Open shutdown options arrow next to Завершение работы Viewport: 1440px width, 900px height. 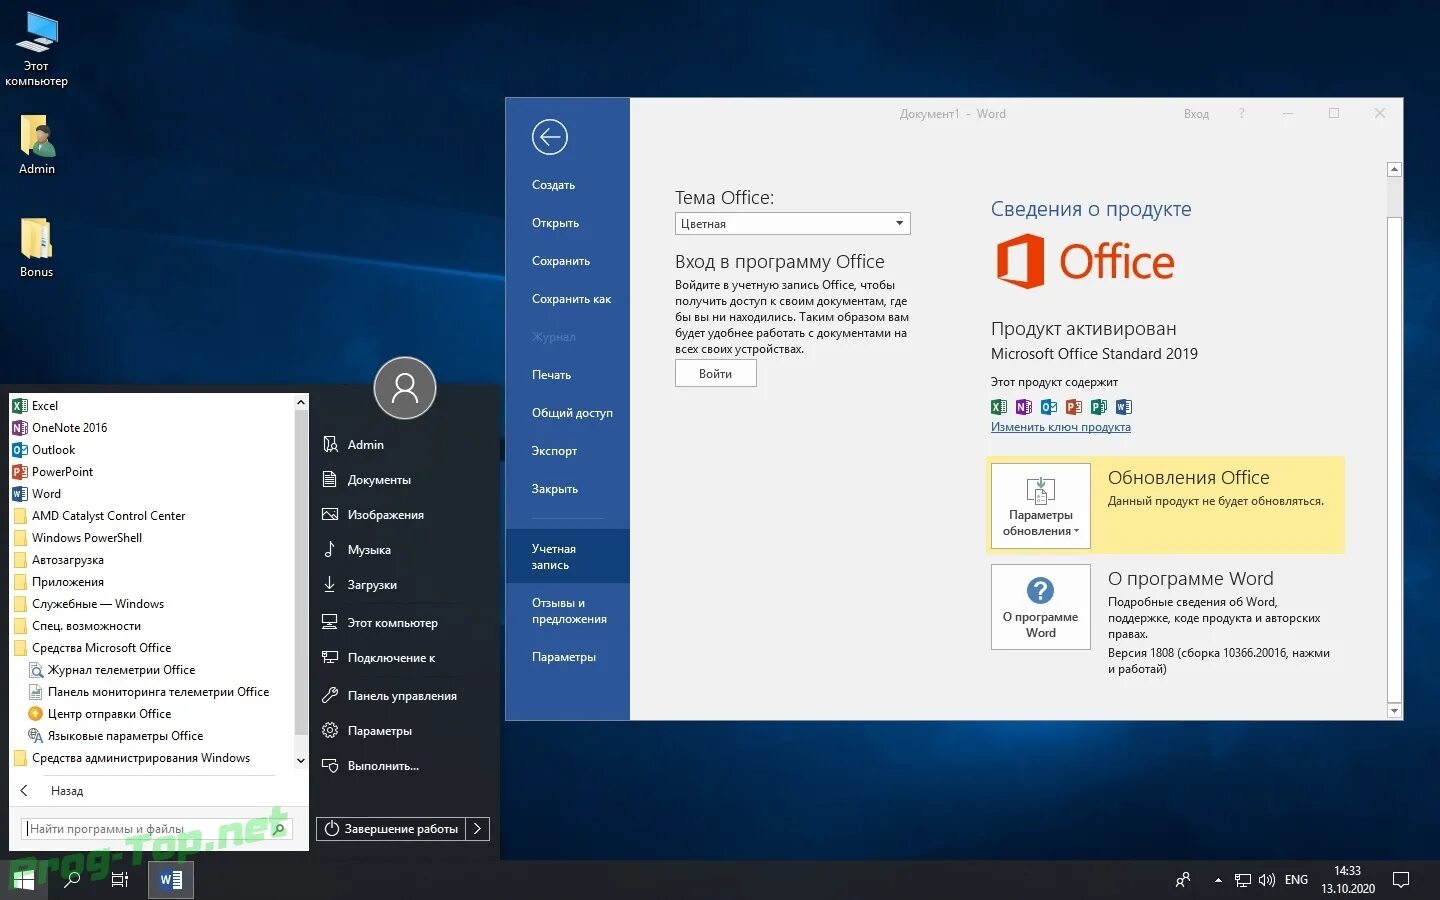(x=478, y=828)
